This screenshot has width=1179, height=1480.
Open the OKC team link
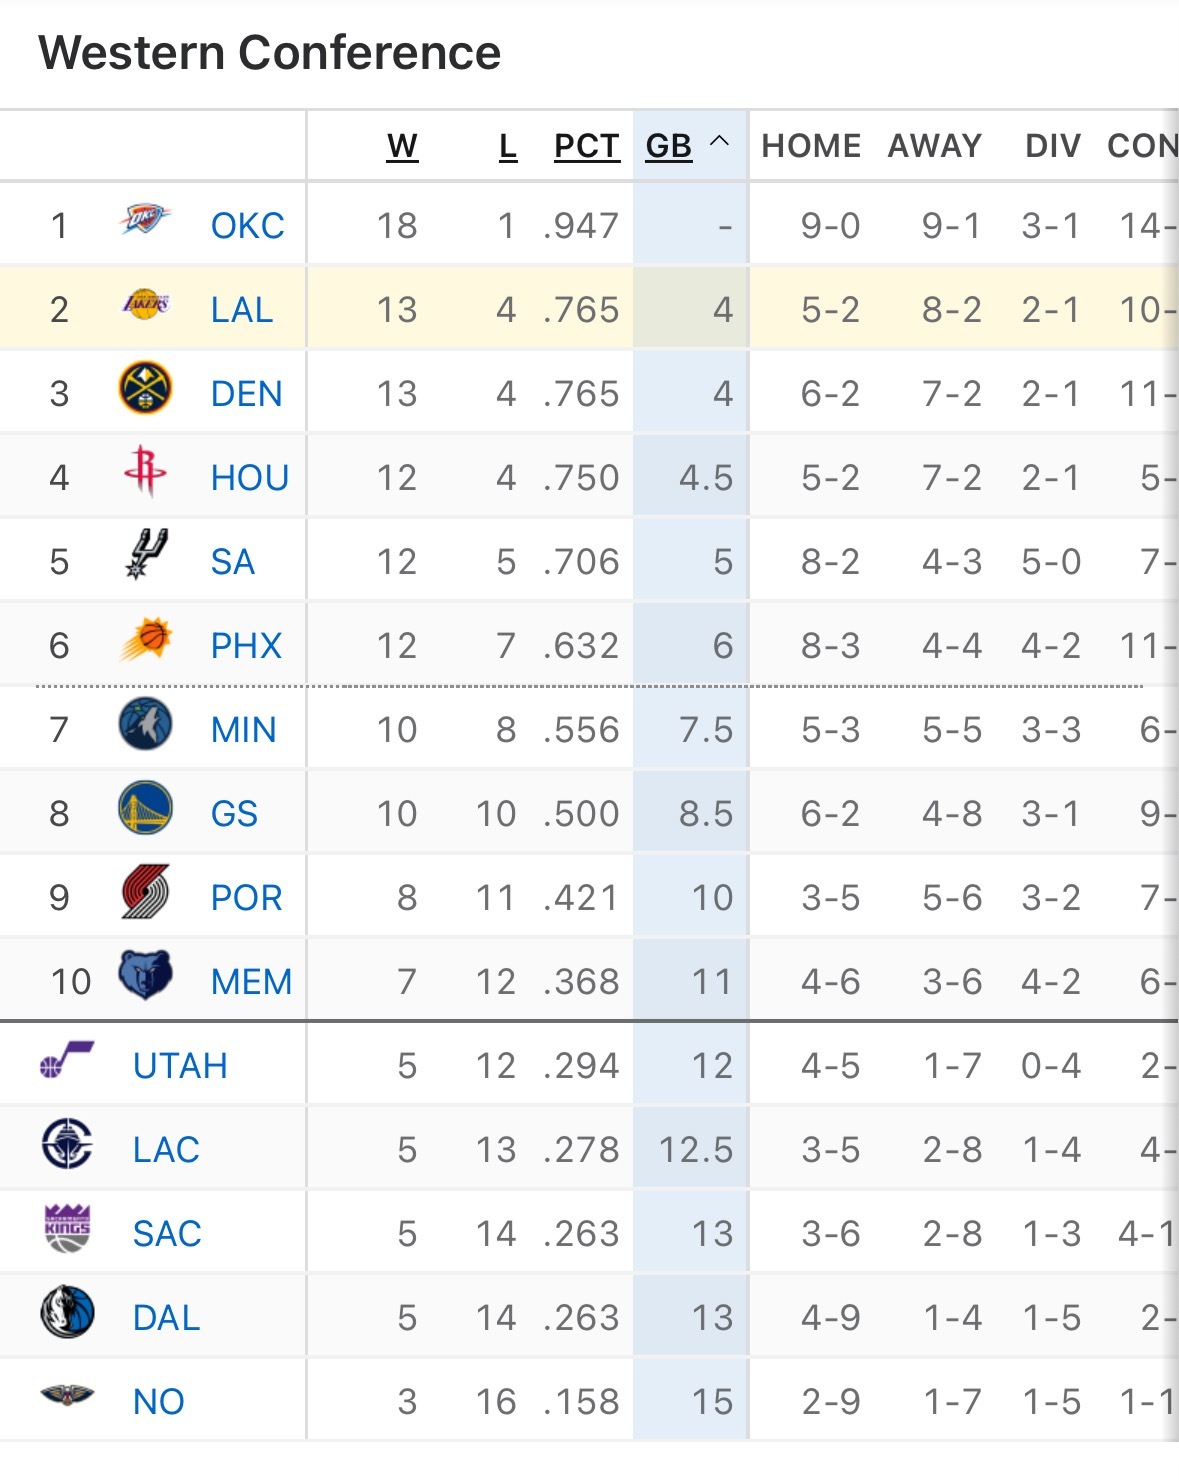(x=247, y=226)
